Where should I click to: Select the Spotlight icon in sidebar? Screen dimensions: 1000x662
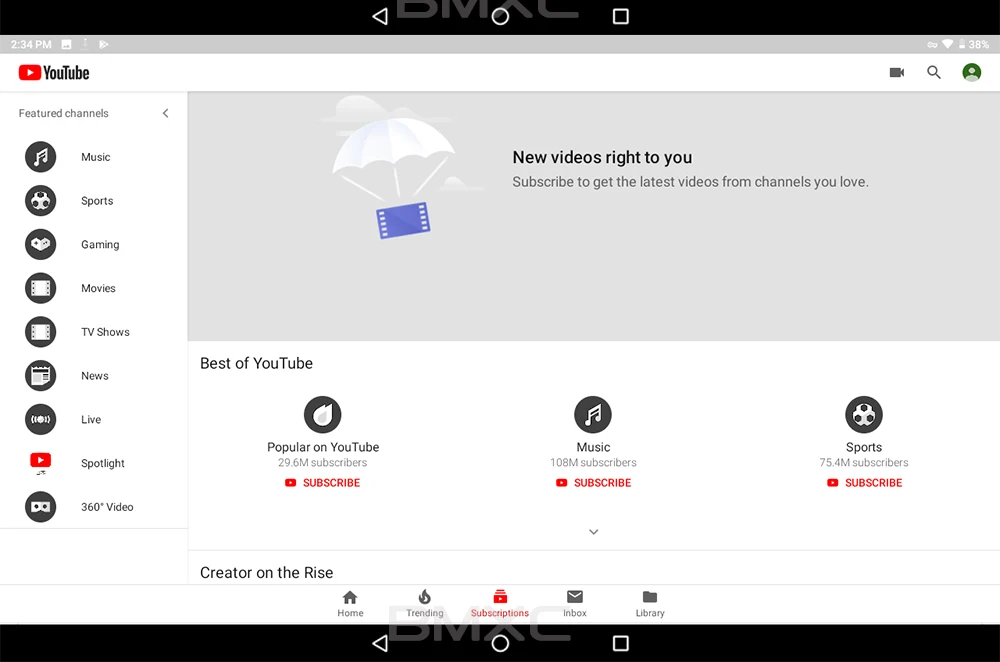click(40, 463)
